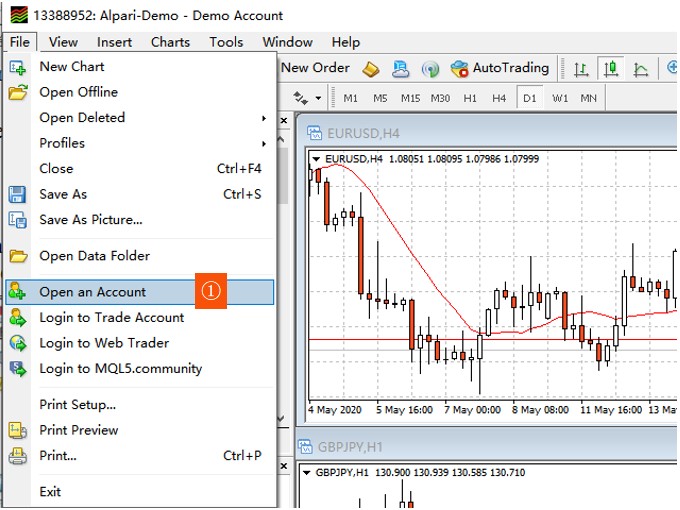Choose Close in the File menu

[140, 169]
